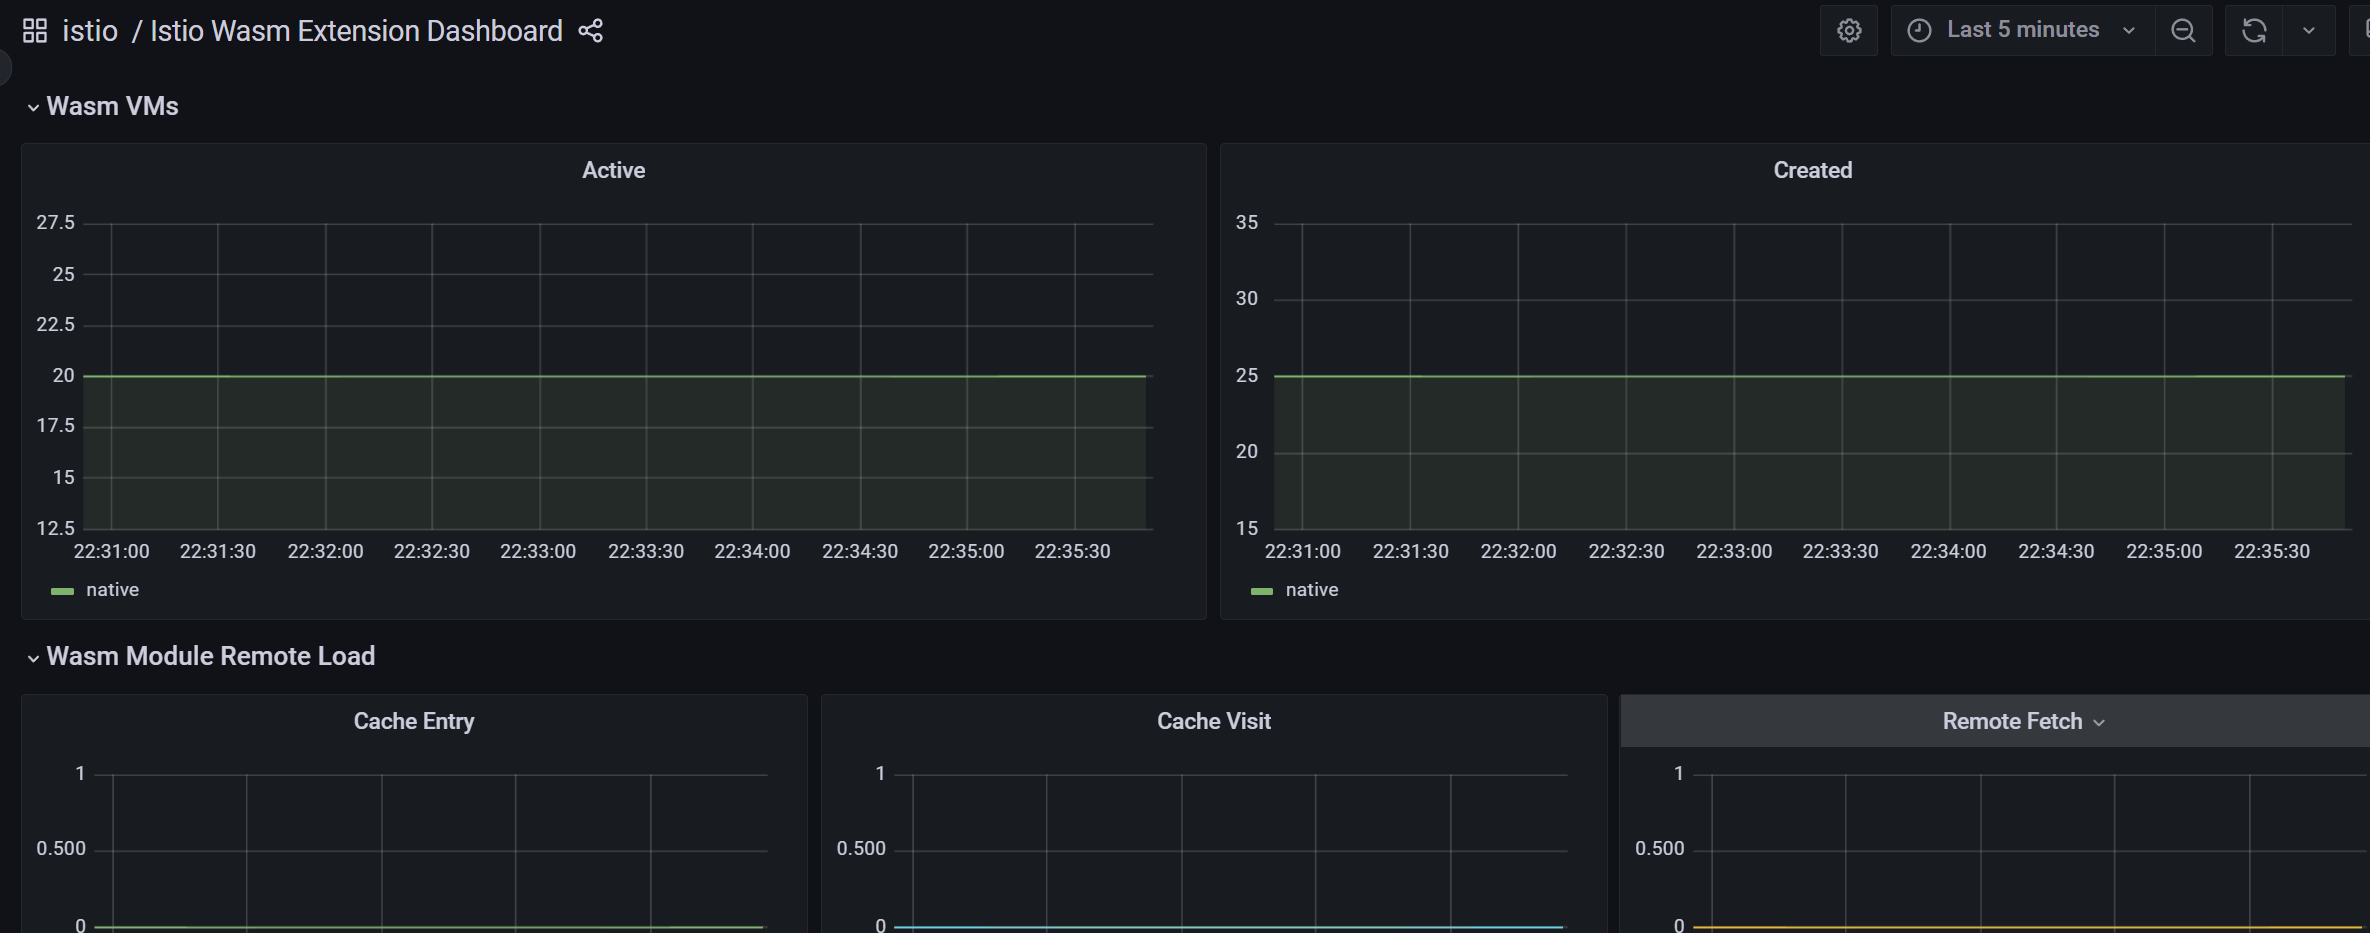The height and width of the screenshot is (933, 2370).
Task: Click the Wasm VMs row title
Action: point(112,106)
